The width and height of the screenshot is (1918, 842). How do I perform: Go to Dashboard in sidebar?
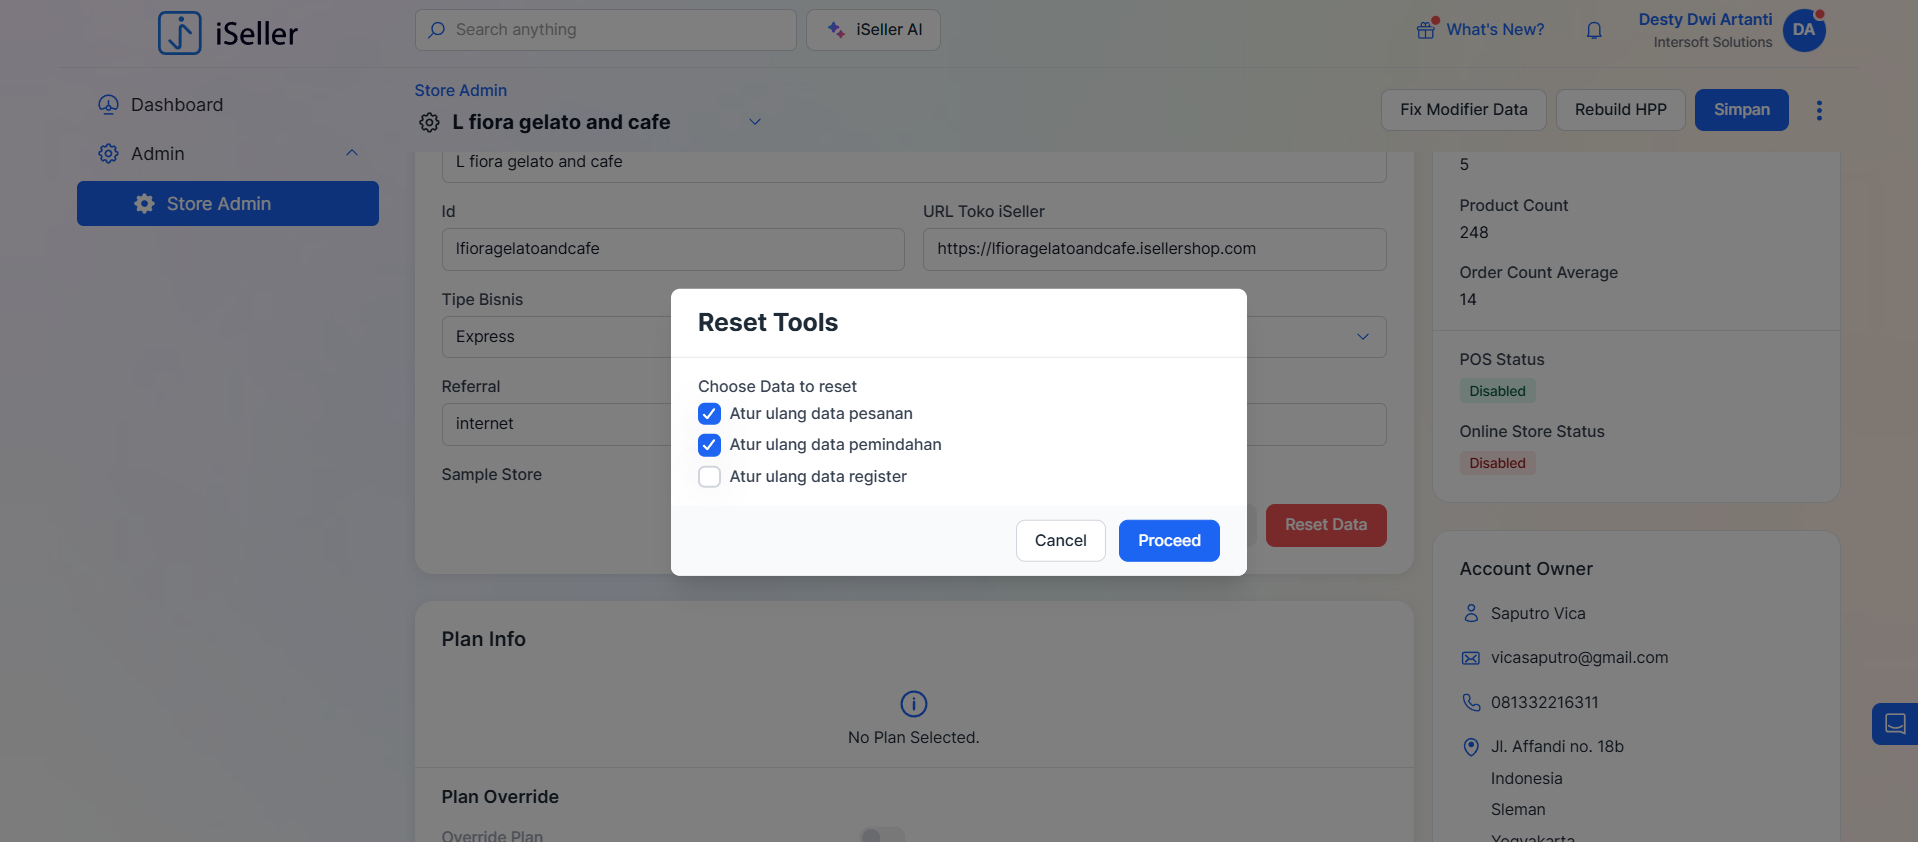[x=176, y=105]
